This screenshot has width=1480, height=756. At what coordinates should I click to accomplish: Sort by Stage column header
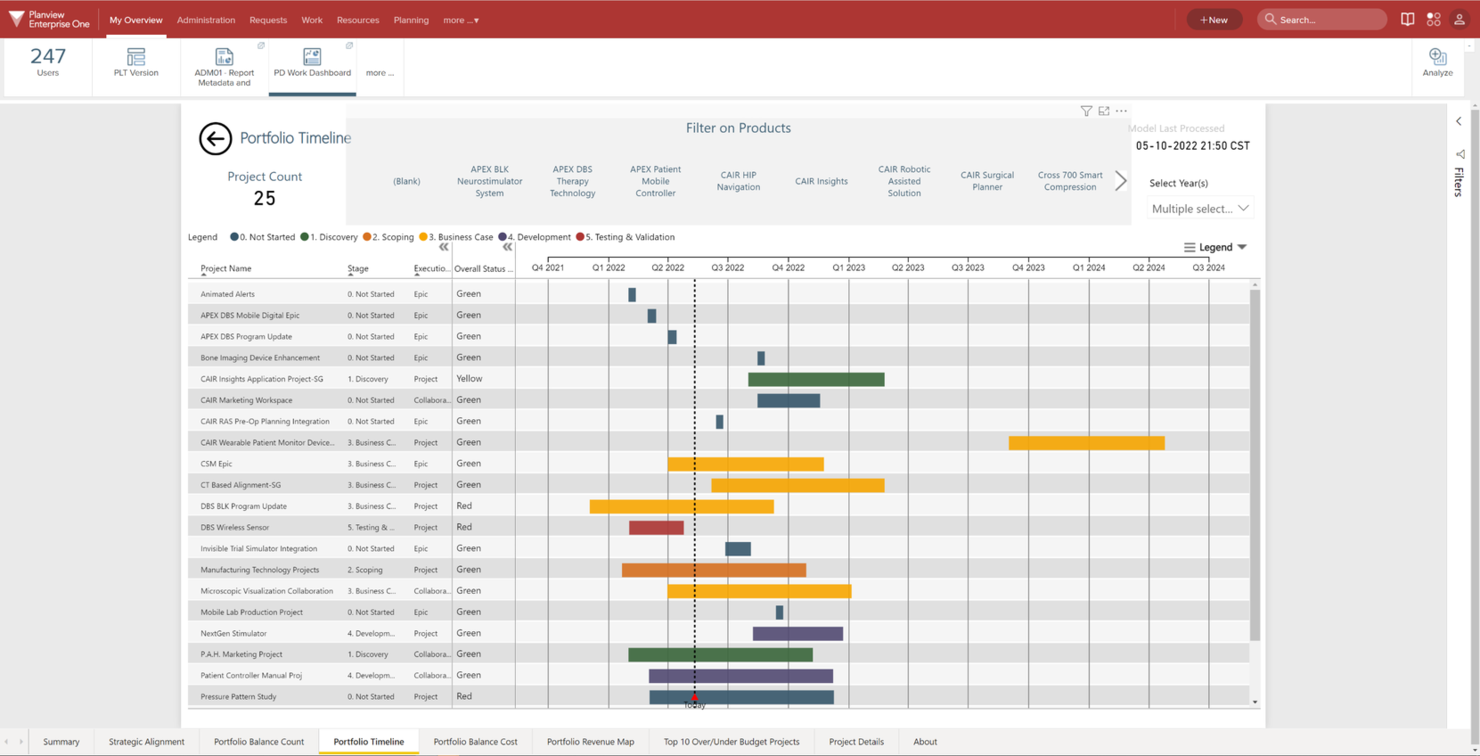pyautogui.click(x=358, y=269)
